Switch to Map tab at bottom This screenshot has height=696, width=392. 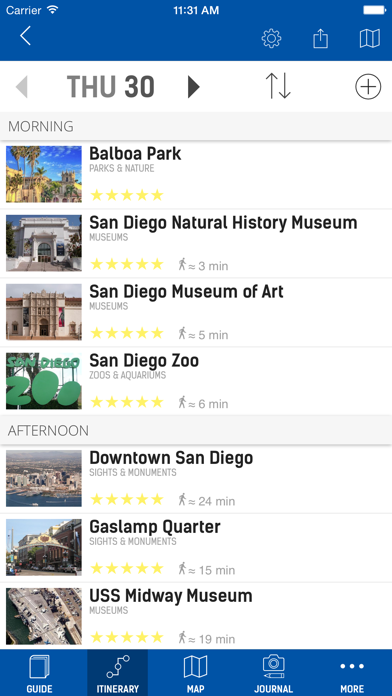[x=195, y=673]
